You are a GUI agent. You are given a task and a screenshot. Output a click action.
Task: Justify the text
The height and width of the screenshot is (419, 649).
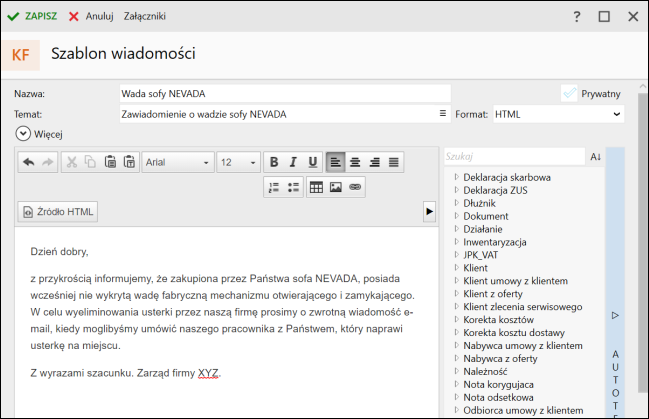394,162
